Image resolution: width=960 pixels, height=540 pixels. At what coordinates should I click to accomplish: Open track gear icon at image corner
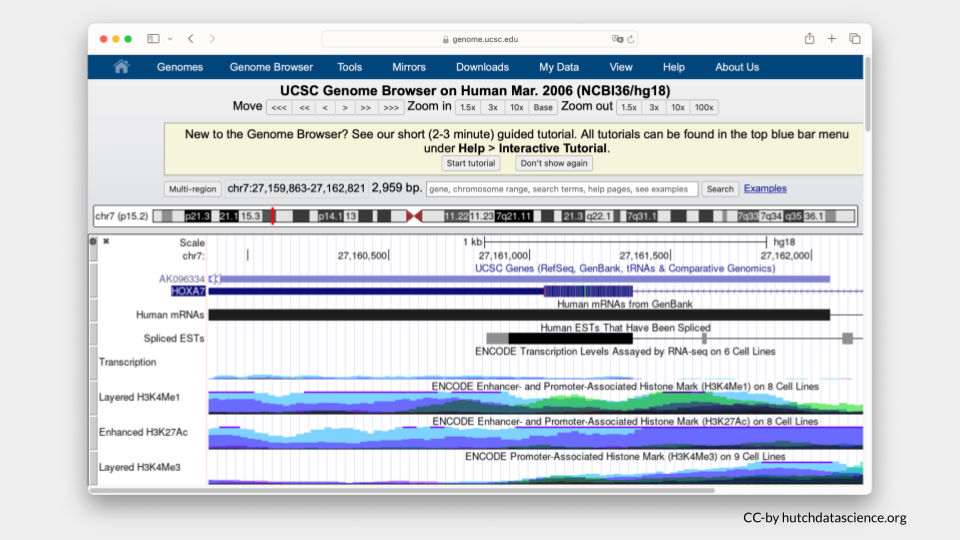click(93, 241)
